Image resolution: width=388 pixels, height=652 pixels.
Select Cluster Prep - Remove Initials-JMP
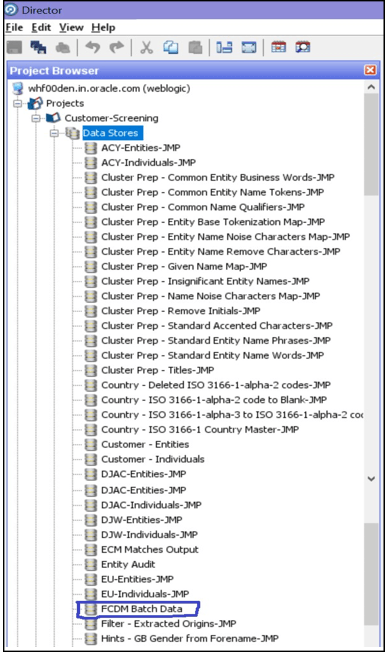point(180,311)
